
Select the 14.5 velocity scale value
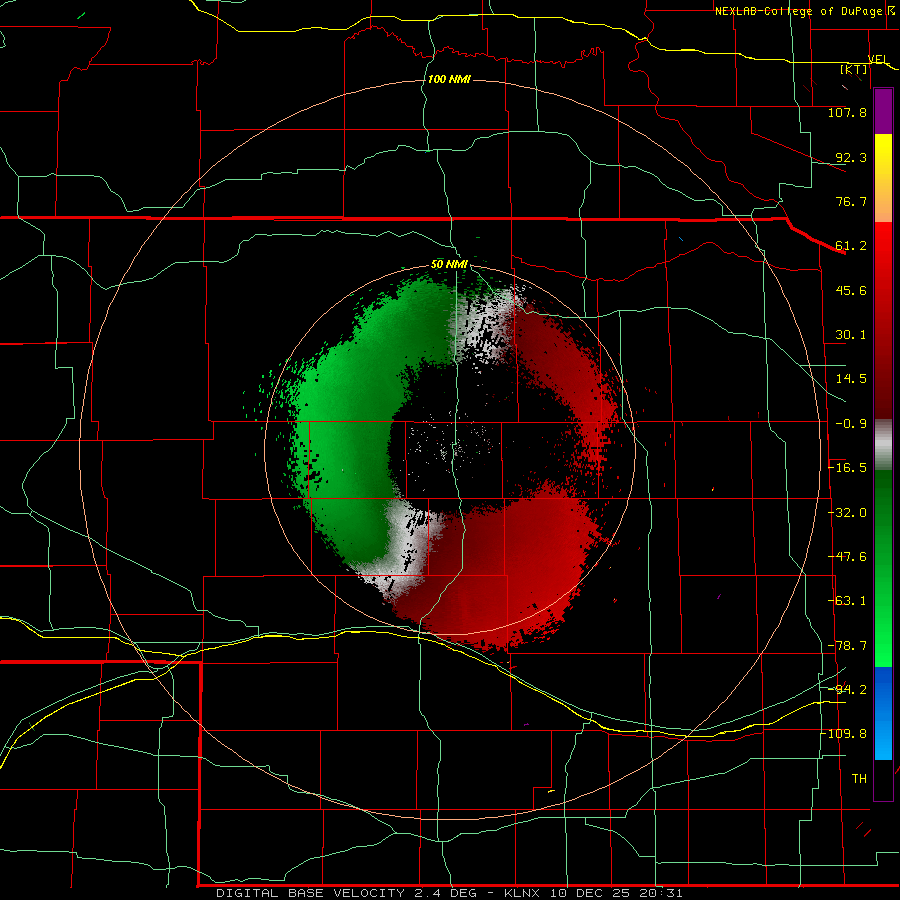click(x=851, y=379)
